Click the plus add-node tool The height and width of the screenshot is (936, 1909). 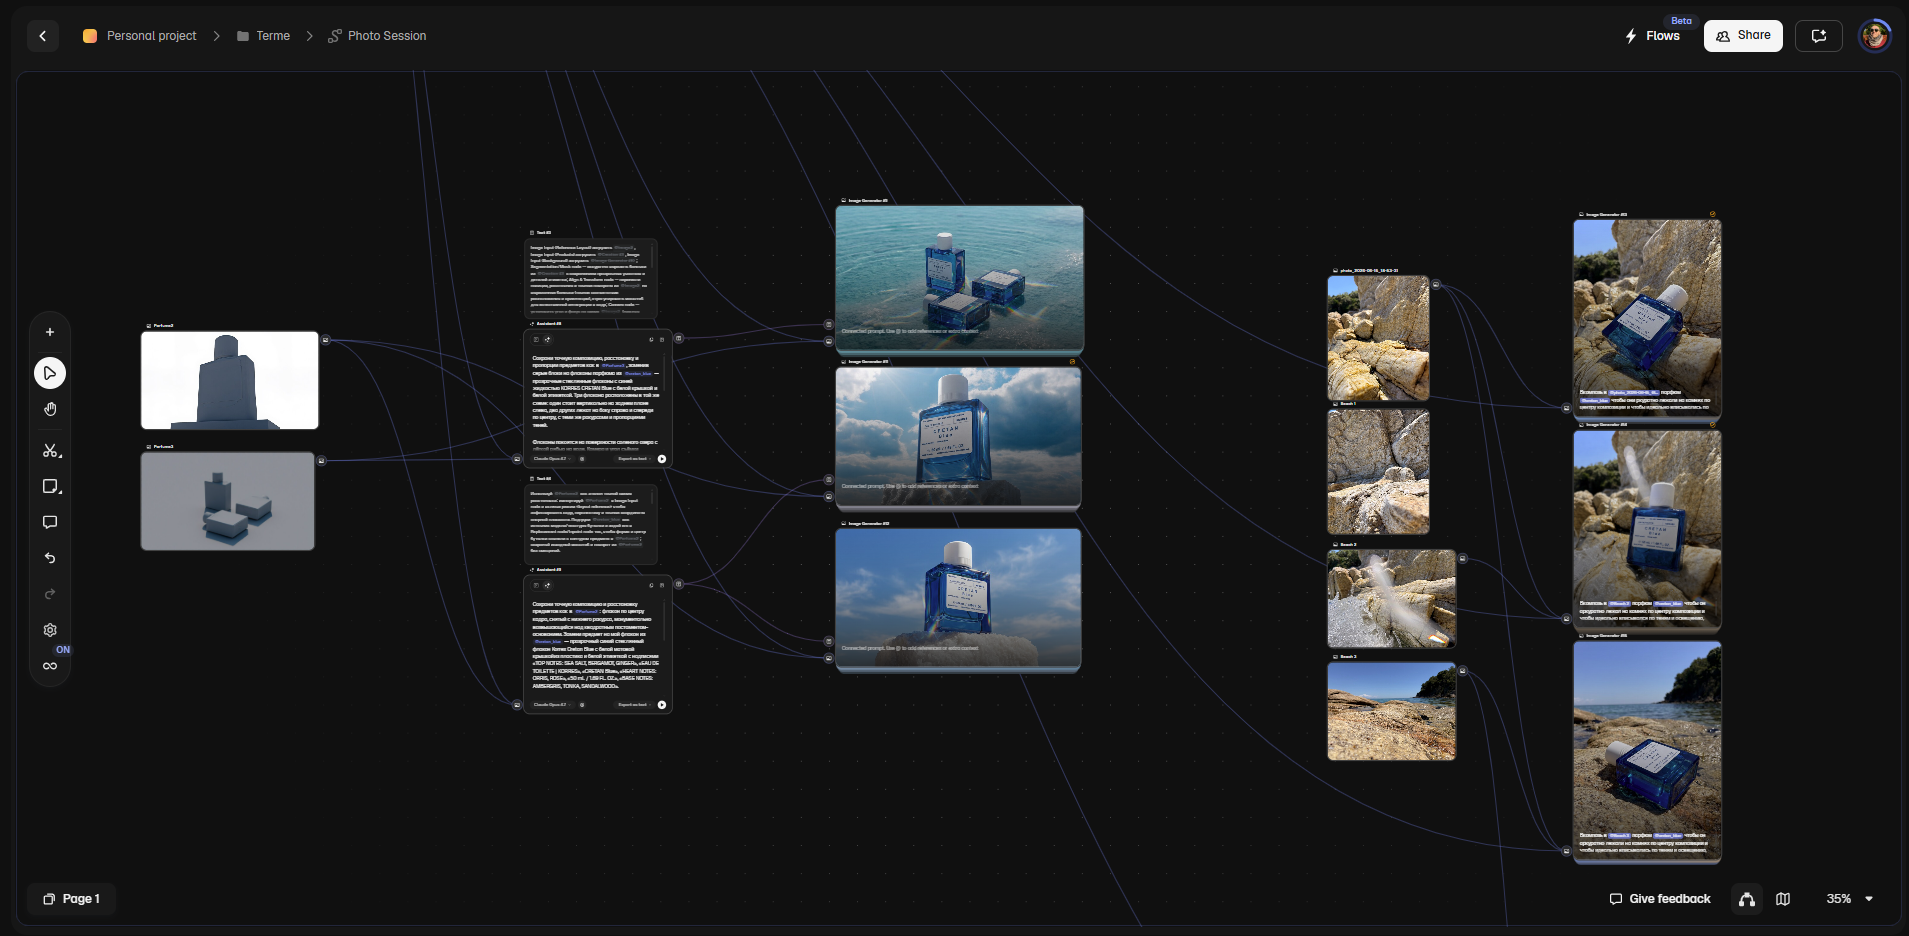click(x=50, y=332)
